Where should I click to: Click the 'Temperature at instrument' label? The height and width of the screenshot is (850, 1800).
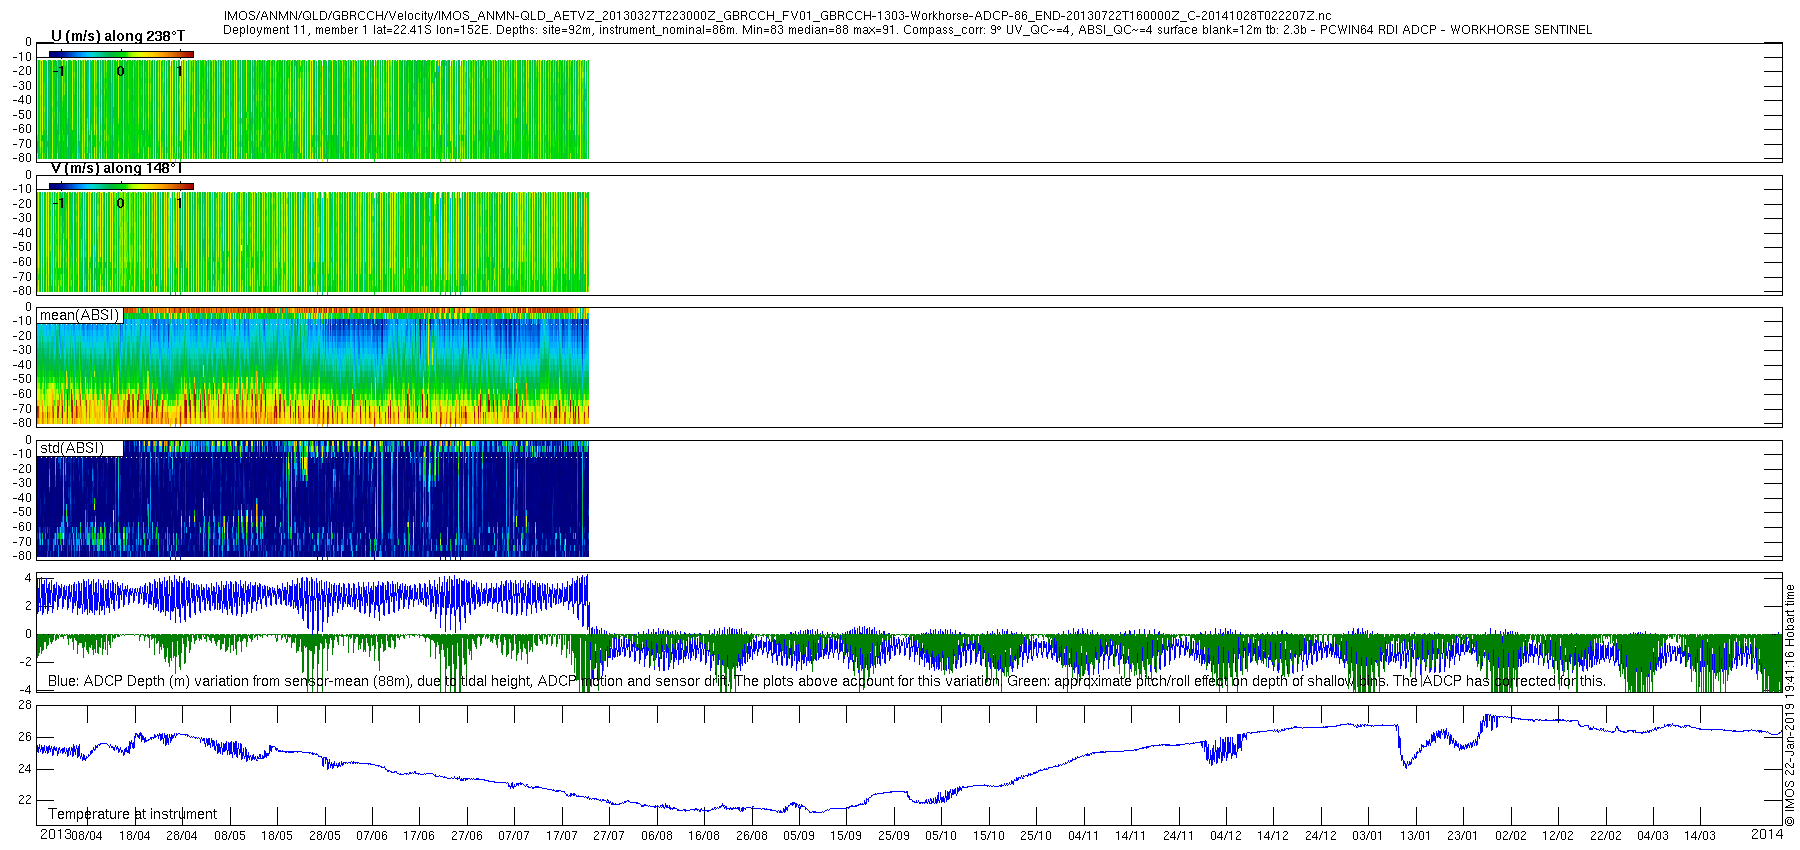[x=132, y=814]
